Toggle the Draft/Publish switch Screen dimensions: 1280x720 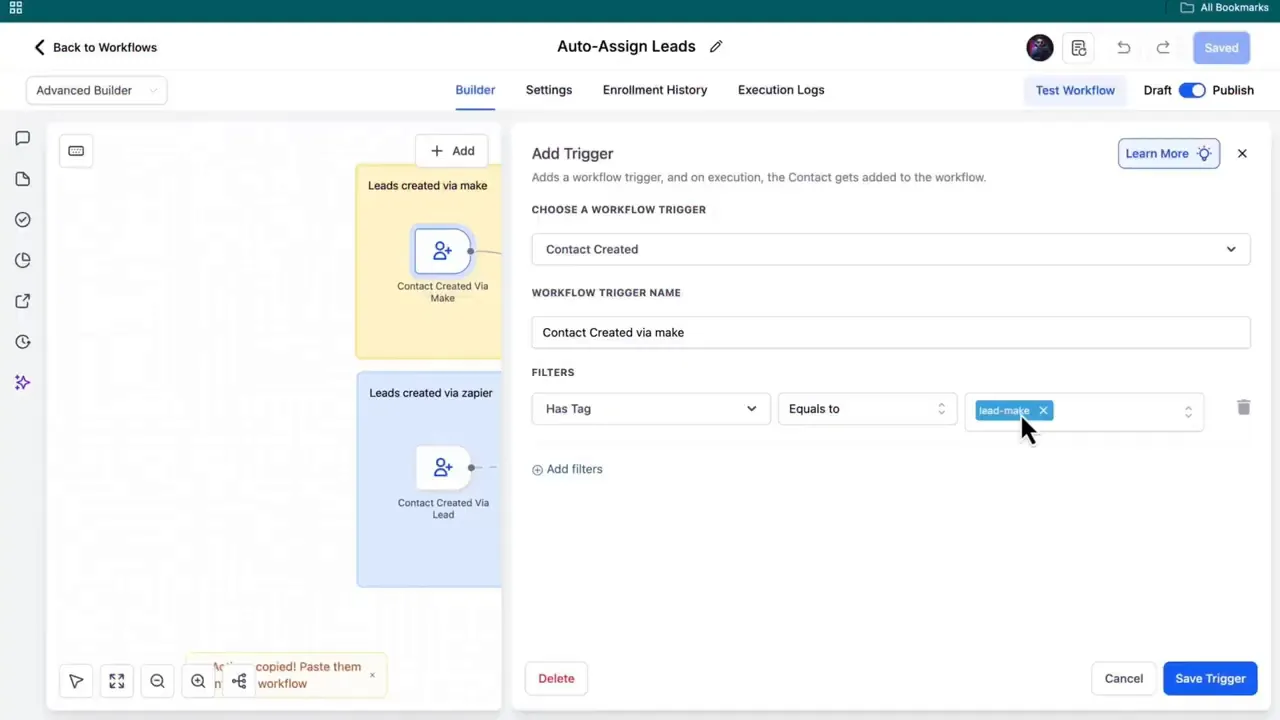(1192, 90)
